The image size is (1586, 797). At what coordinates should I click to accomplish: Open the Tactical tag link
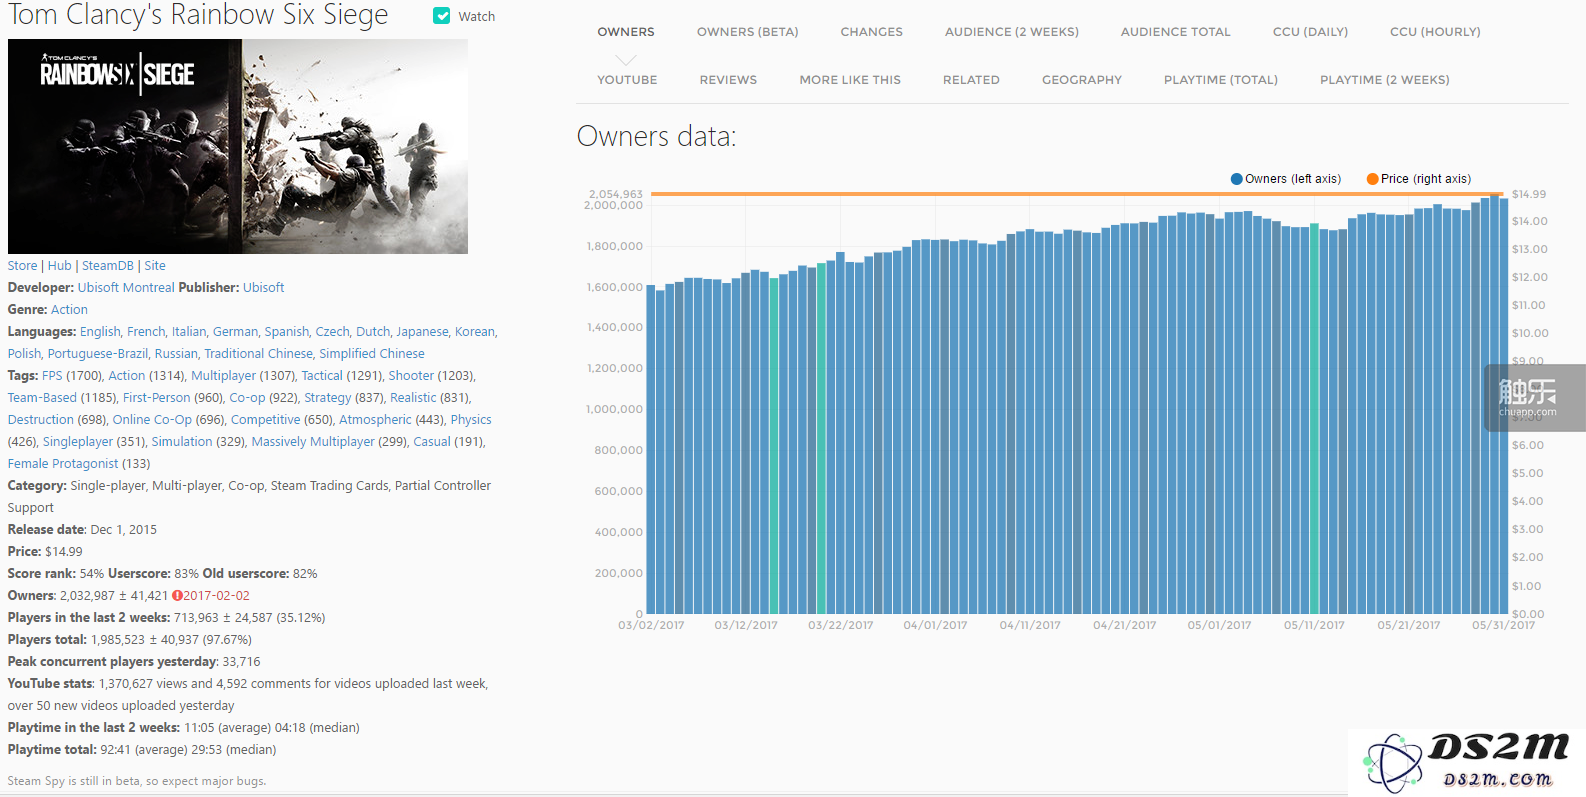click(322, 376)
